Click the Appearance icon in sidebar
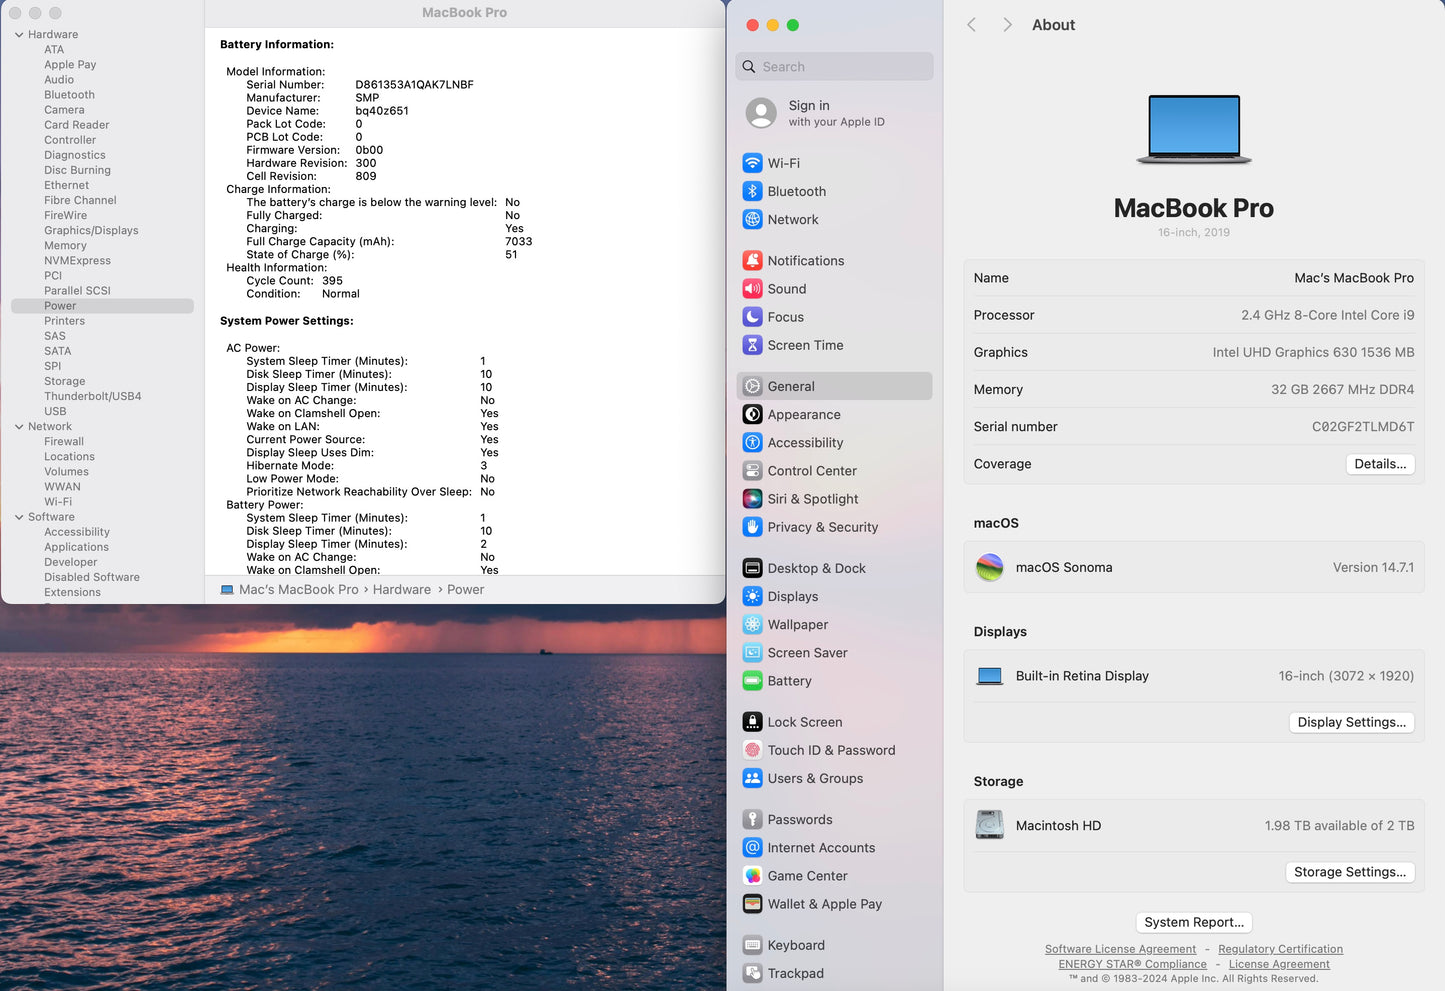1445x991 pixels. click(x=753, y=414)
